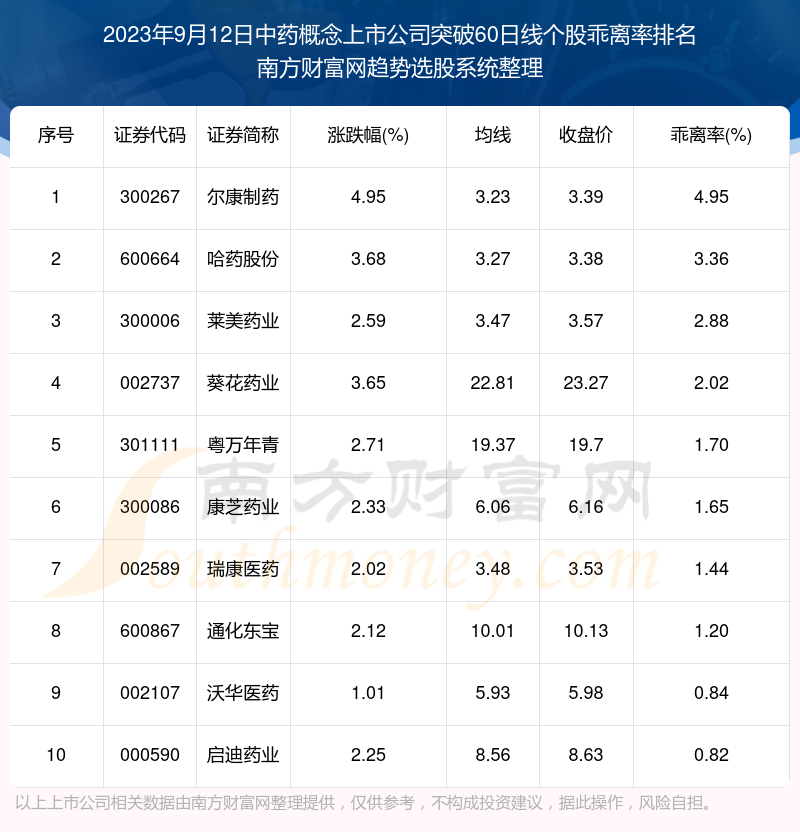Click 粤万年青 closing price 19.7

click(x=586, y=445)
